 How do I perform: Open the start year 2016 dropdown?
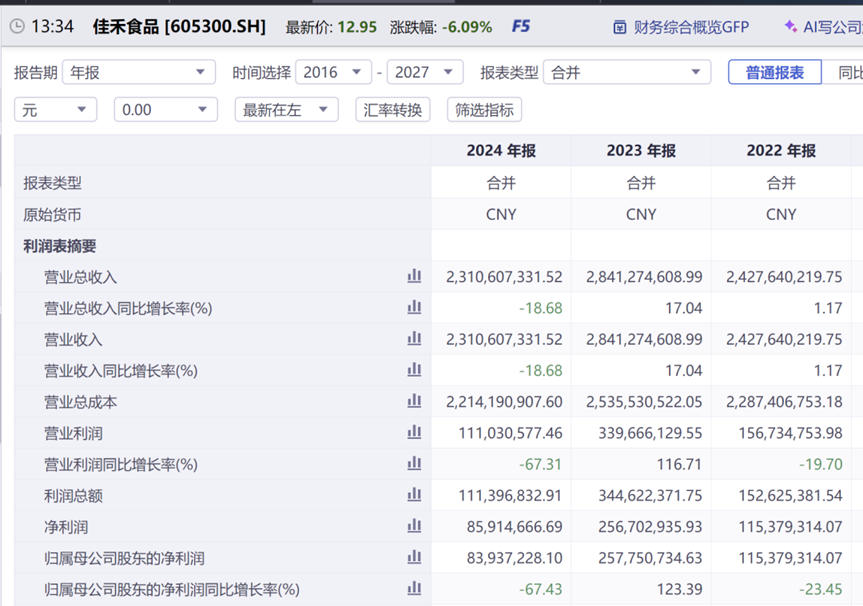tap(333, 72)
